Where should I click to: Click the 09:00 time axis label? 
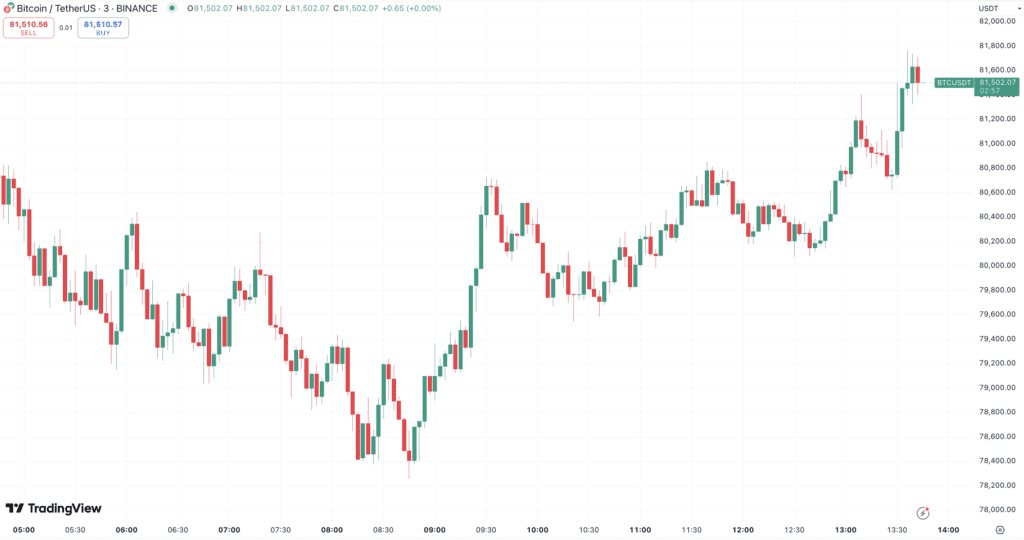(435, 530)
